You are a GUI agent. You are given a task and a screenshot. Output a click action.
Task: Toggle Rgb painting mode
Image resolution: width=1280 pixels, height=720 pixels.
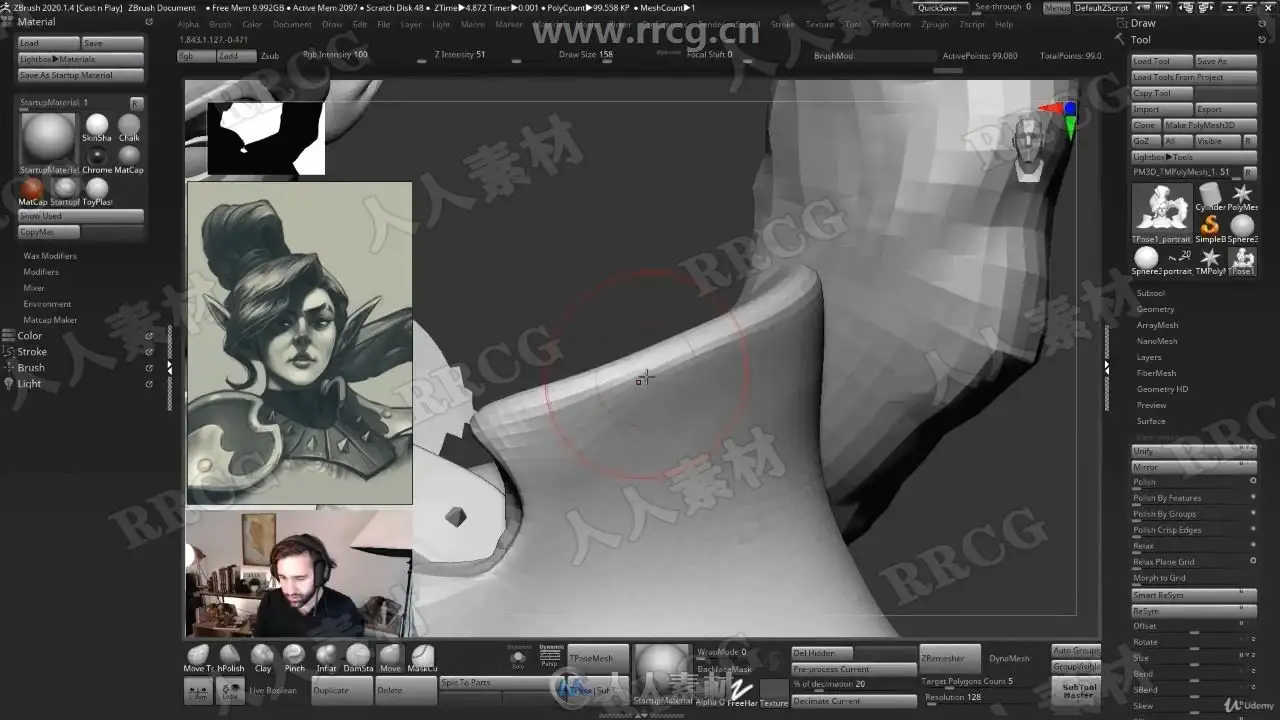[x=195, y=56]
